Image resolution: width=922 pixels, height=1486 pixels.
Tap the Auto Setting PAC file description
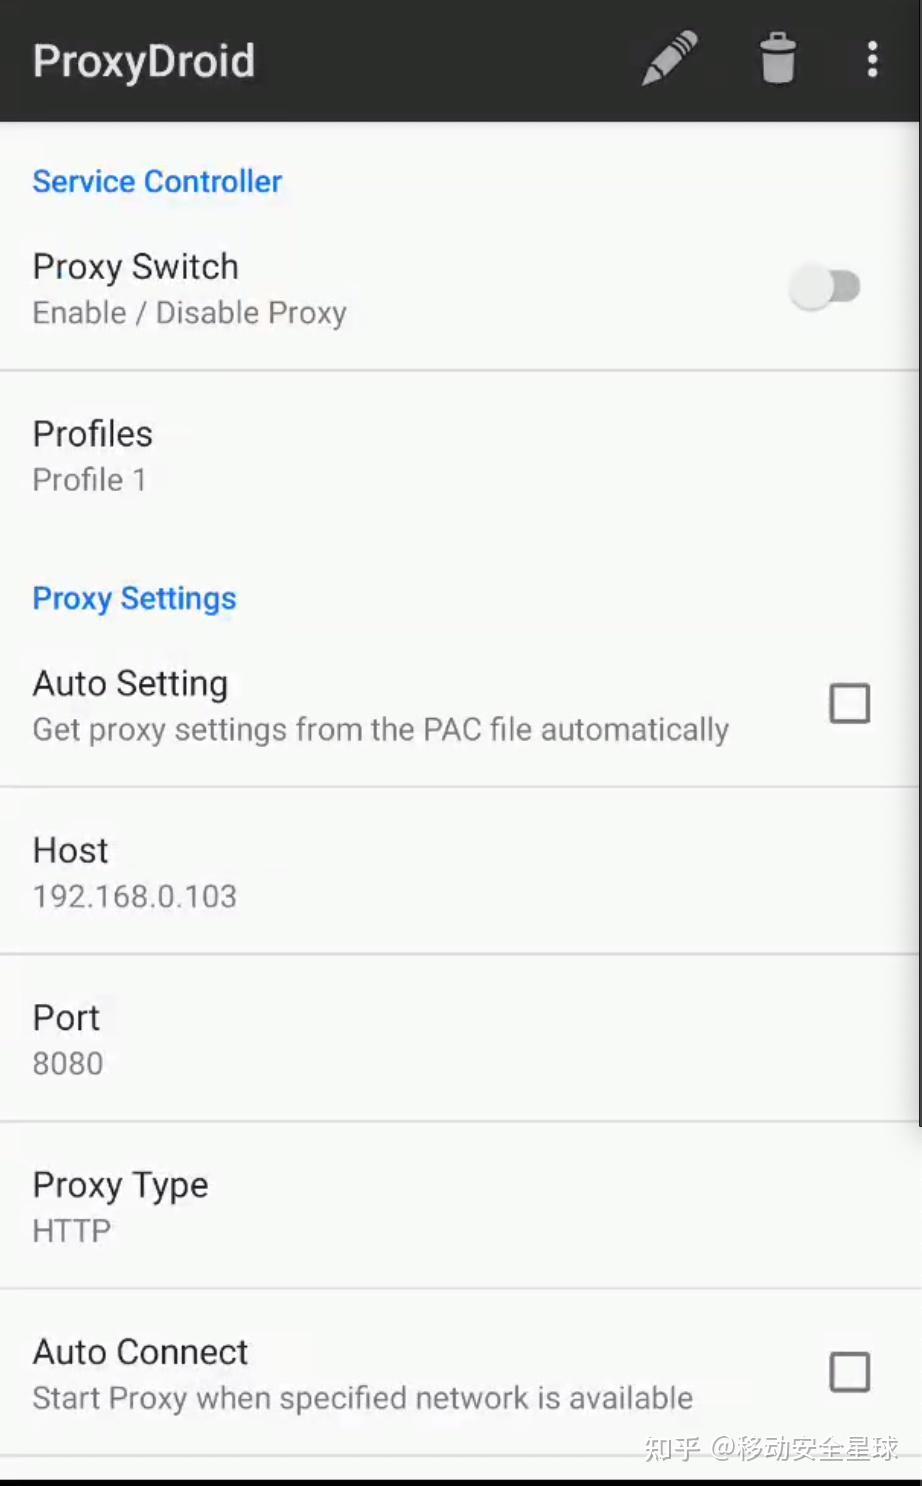380,730
